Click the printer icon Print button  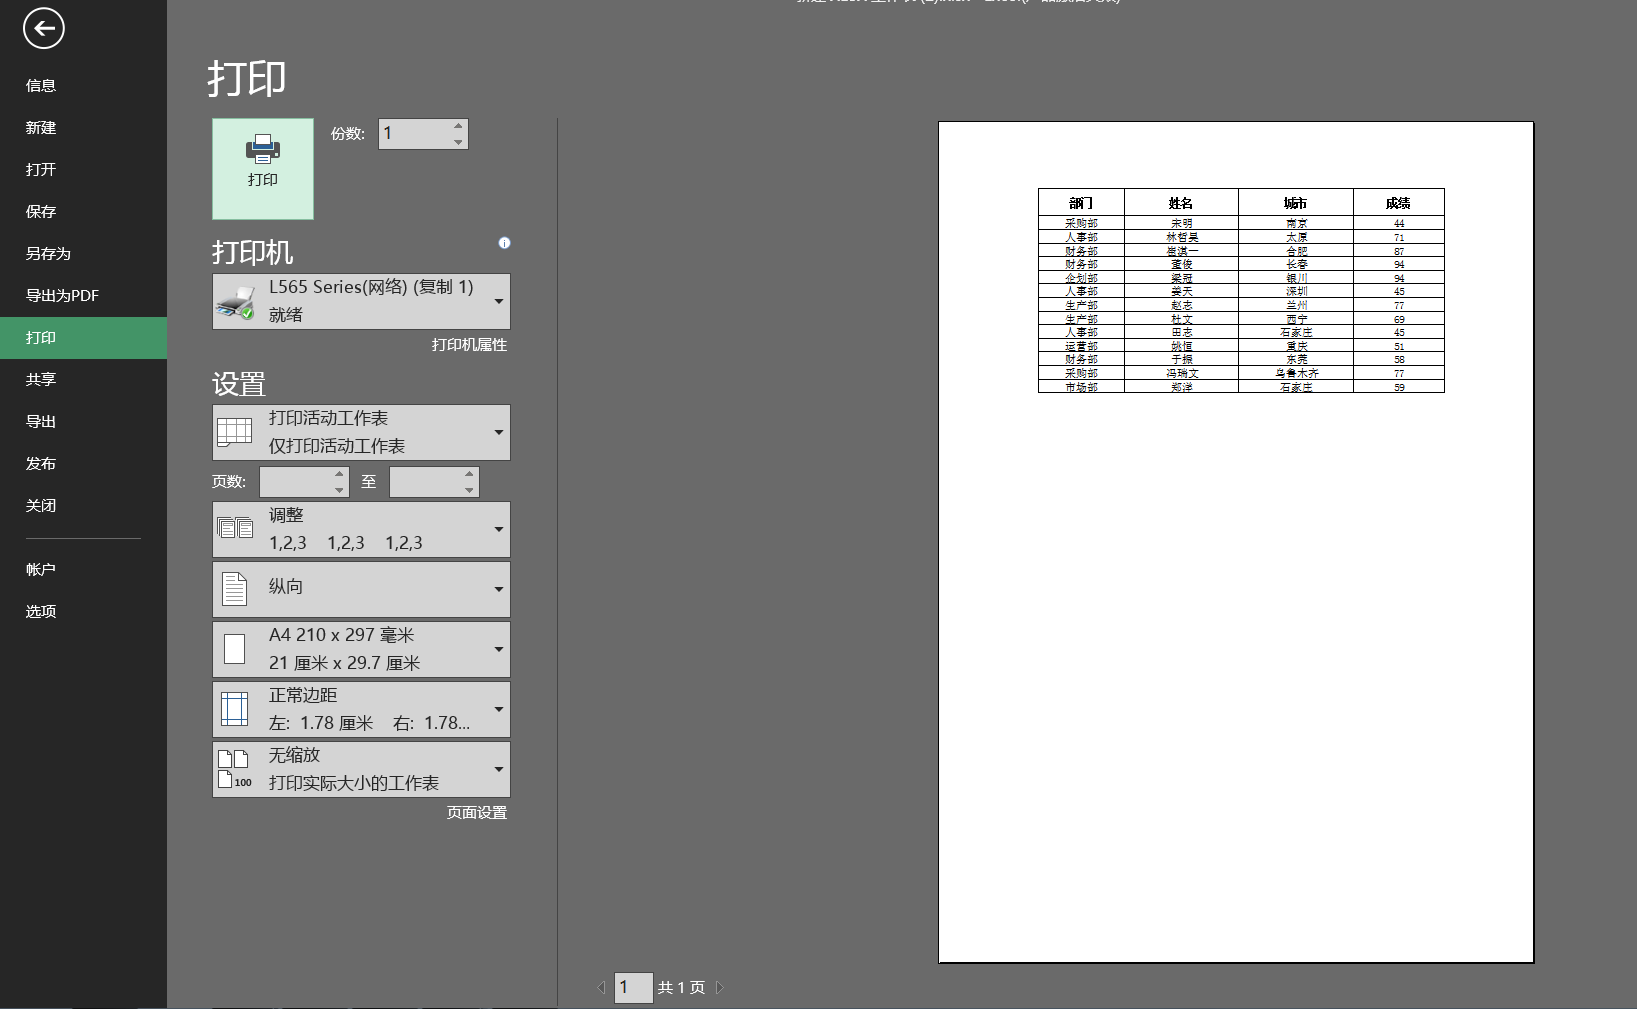tap(263, 169)
